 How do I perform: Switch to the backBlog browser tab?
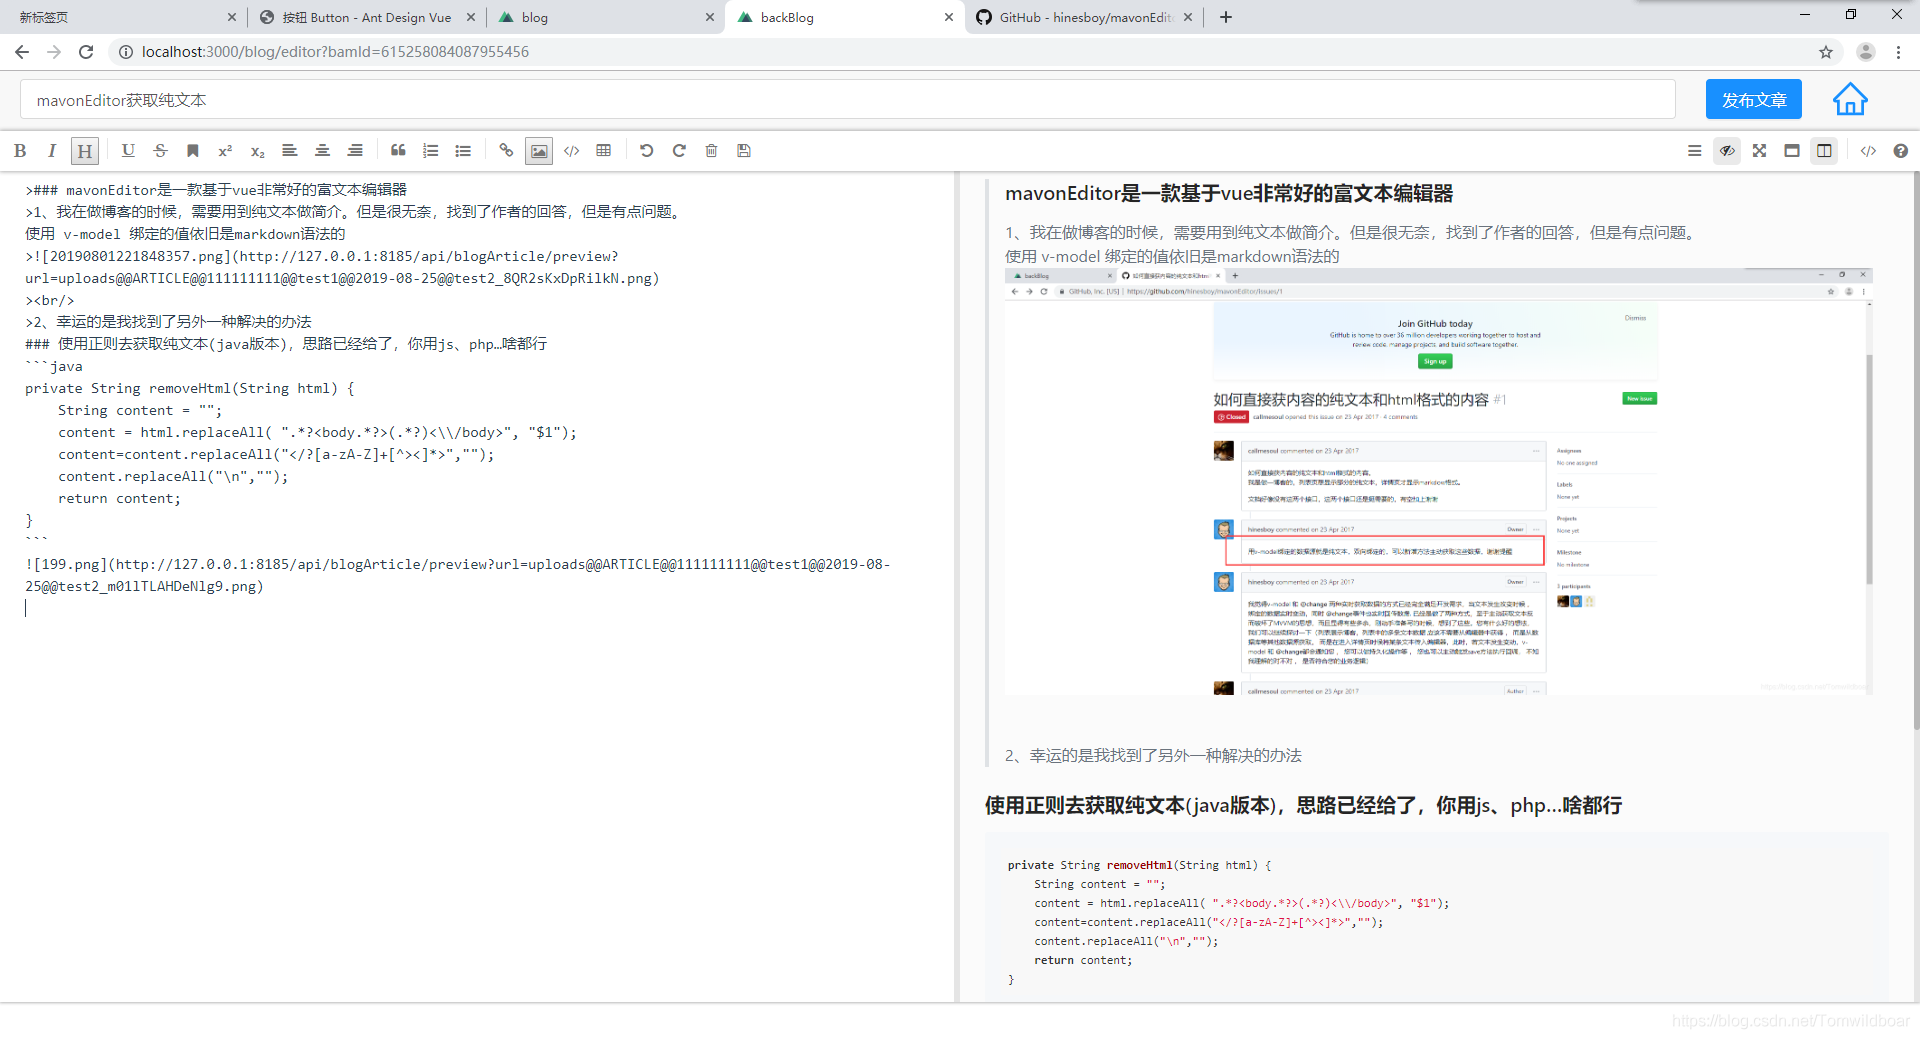pyautogui.click(x=840, y=17)
